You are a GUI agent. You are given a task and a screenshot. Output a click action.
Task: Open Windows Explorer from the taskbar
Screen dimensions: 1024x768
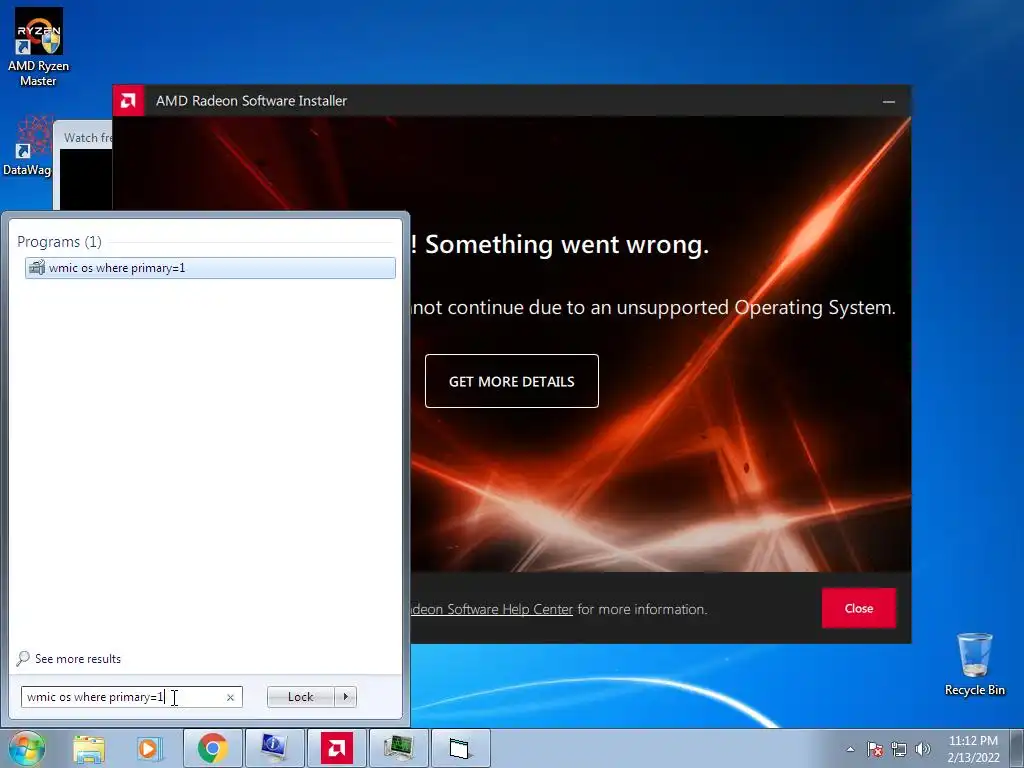[x=89, y=748]
